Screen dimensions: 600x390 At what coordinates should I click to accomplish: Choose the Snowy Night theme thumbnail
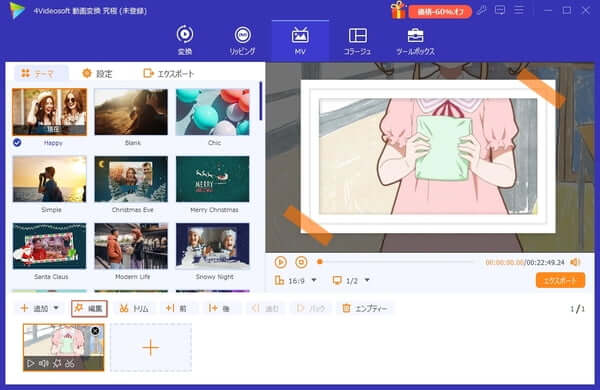(212, 246)
